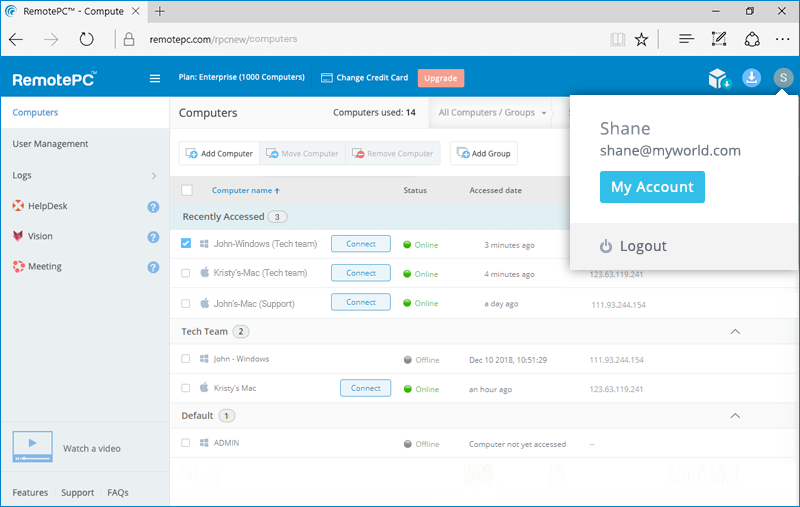The height and width of the screenshot is (507, 800).
Task: Click the Meeting help question icon
Action: (x=153, y=267)
